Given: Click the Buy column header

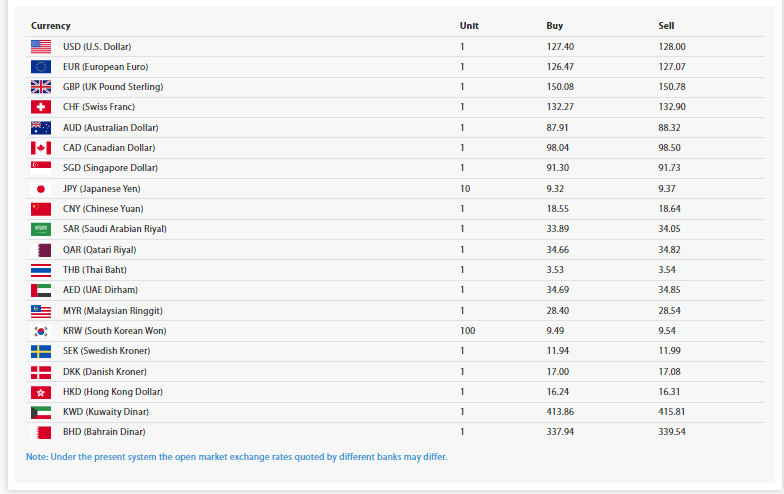Looking at the screenshot, I should (555, 25).
